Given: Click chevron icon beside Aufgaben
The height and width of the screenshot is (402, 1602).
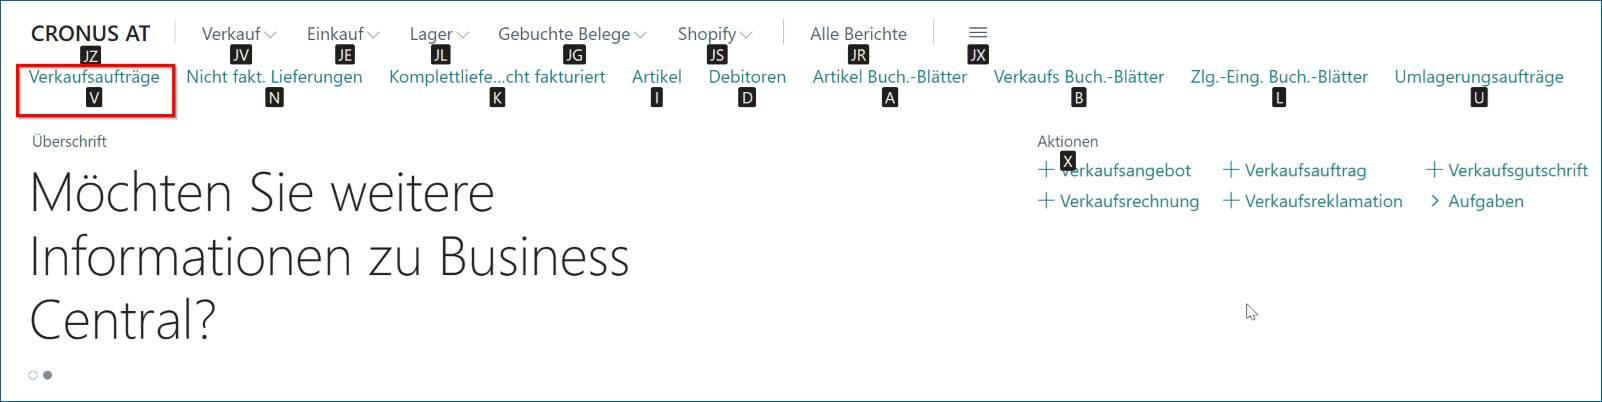Looking at the screenshot, I should click(1435, 201).
